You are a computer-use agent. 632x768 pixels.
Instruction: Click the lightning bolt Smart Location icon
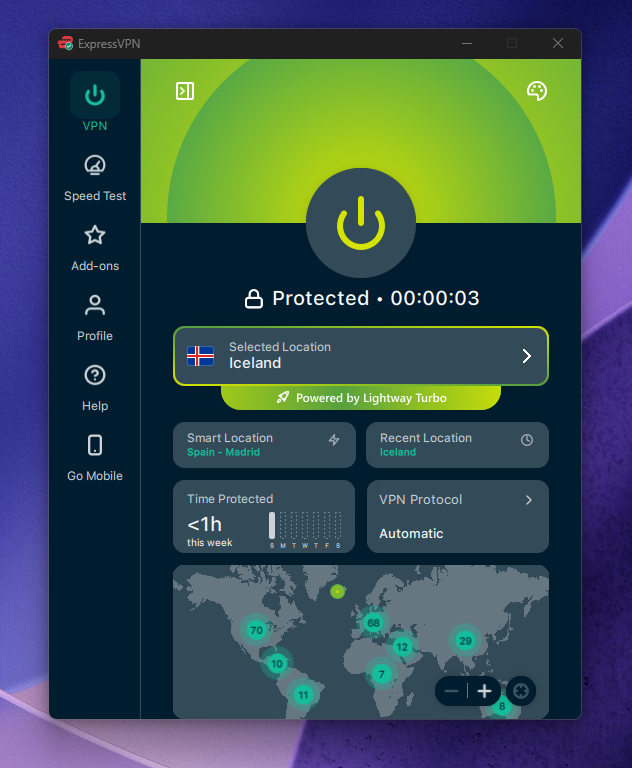point(334,440)
